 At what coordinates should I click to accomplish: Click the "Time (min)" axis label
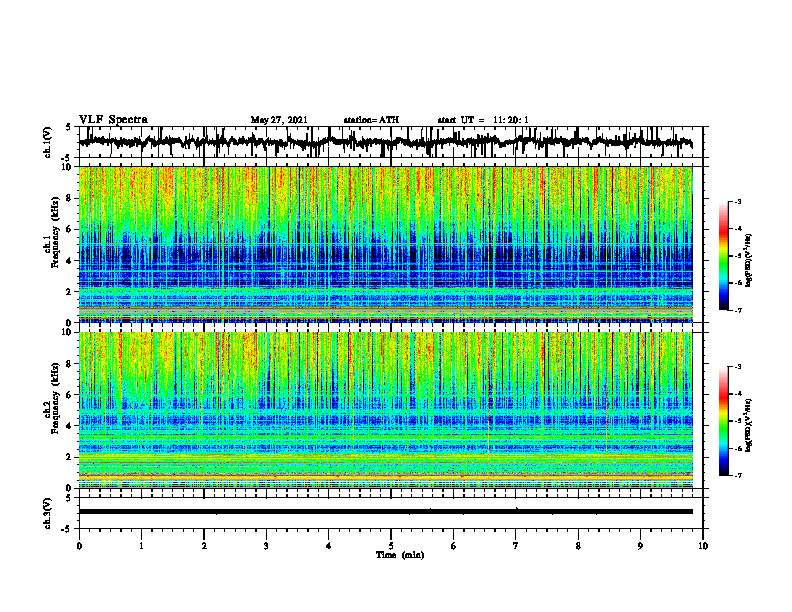[x=400, y=555]
